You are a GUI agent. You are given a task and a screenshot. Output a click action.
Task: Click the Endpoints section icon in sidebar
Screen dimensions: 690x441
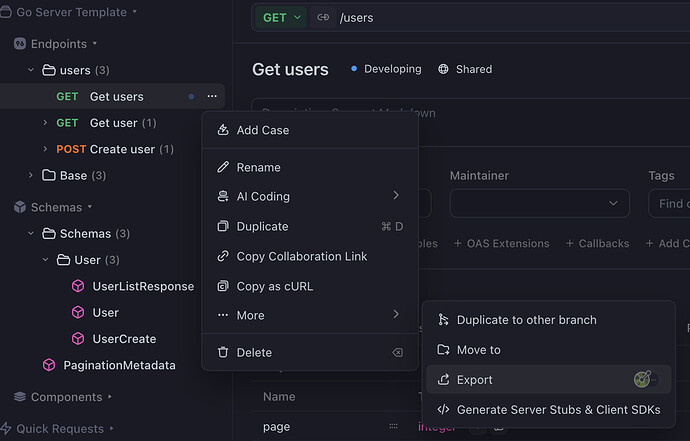coord(19,44)
